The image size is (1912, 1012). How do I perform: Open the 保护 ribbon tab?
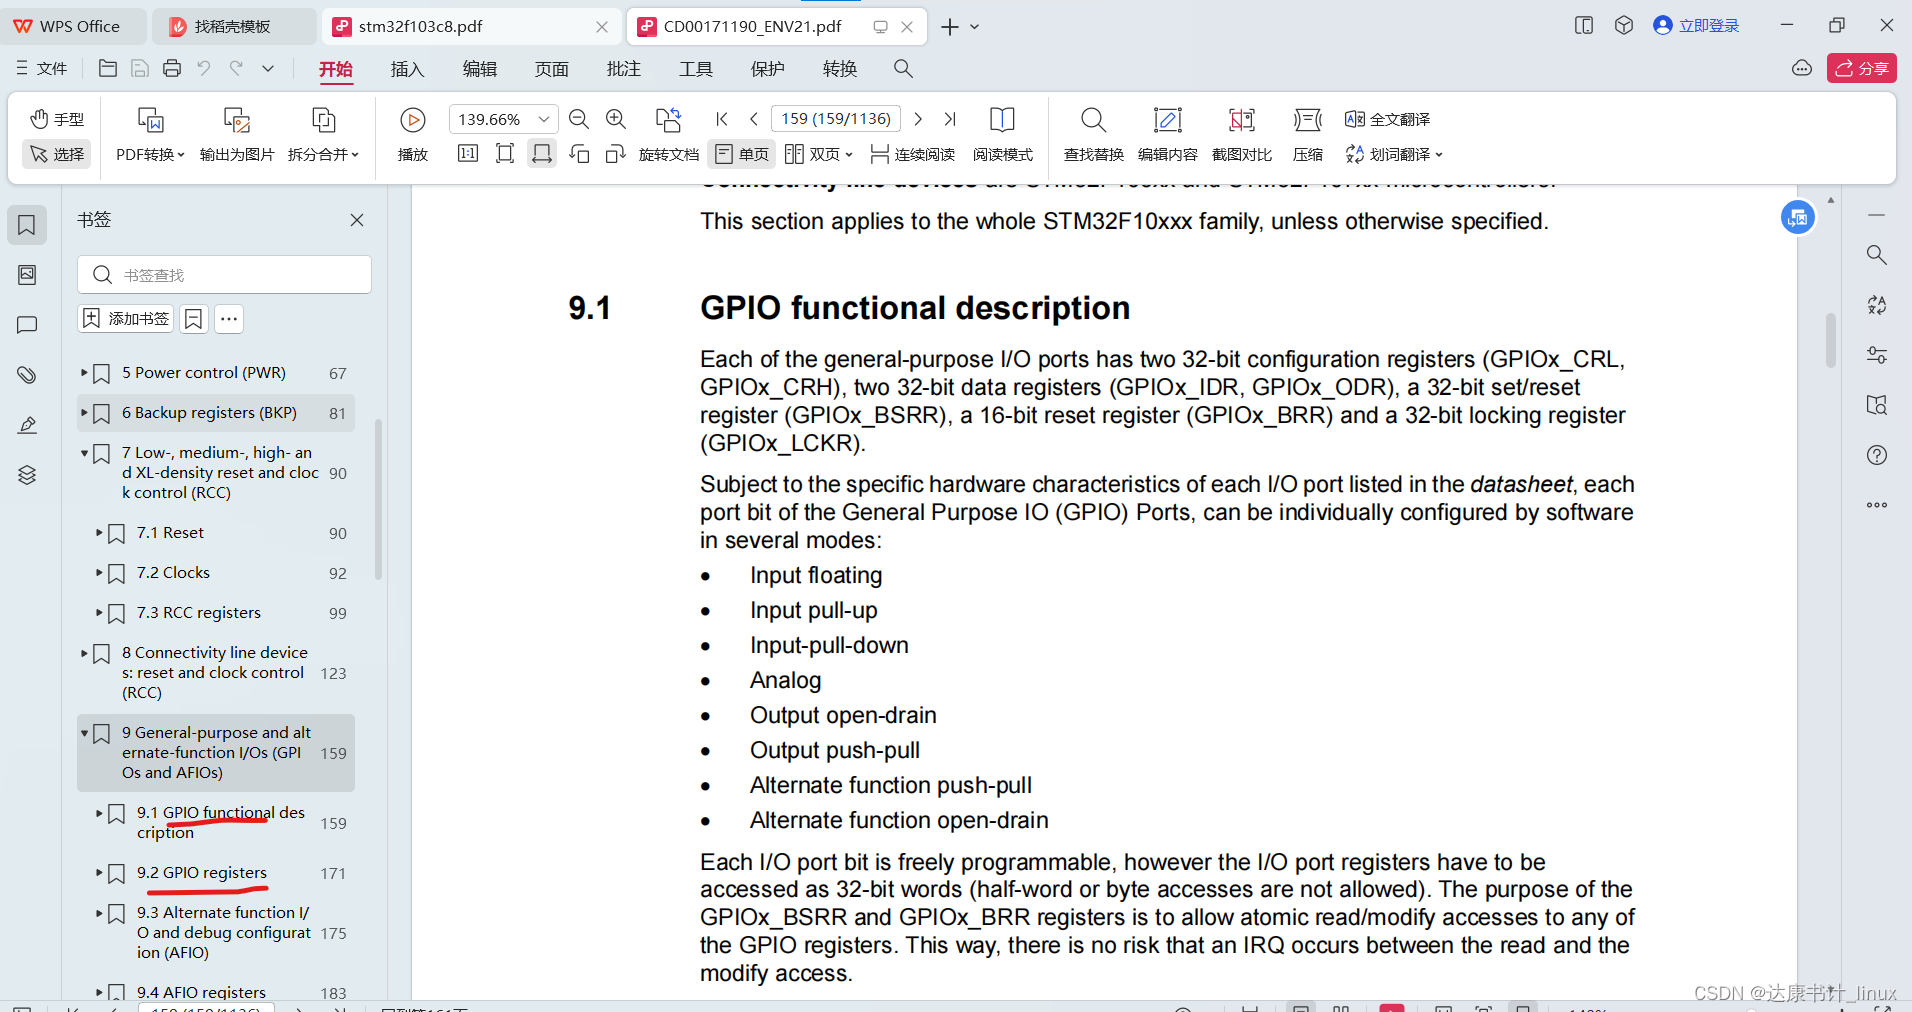(x=768, y=69)
